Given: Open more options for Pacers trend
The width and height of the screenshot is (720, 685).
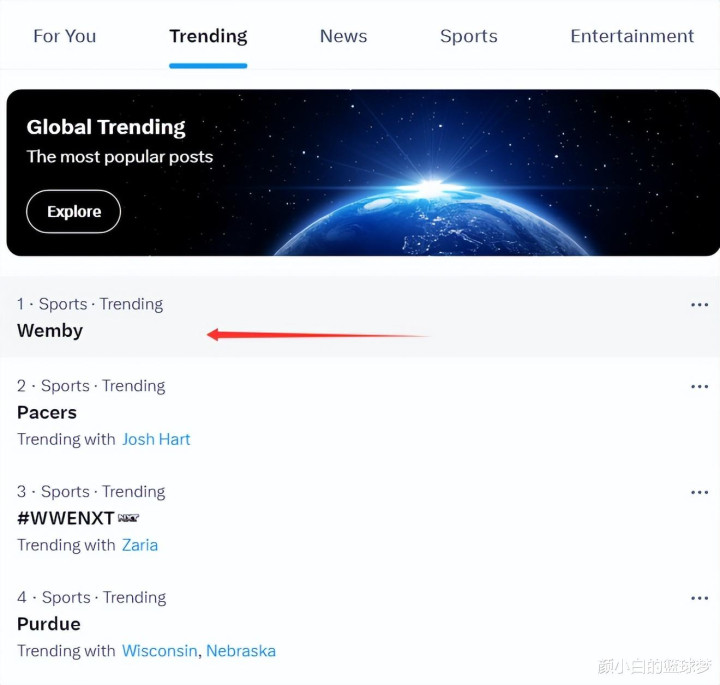Looking at the screenshot, I should click(x=699, y=387).
